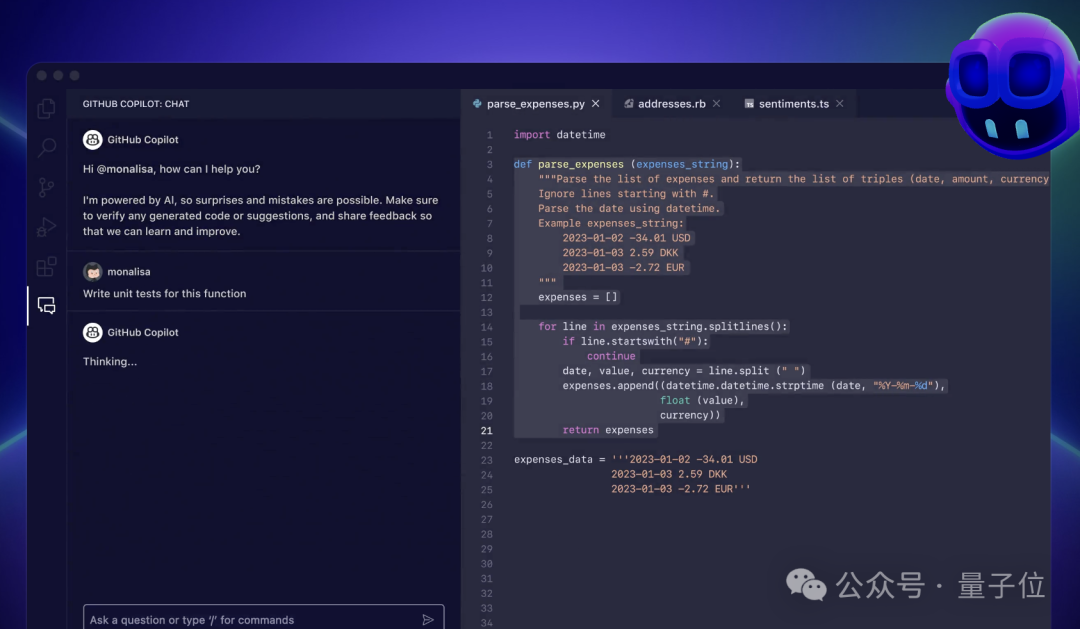Click the GitHub Copilot avatar above 'Thinking...'
The image size is (1080, 629).
93,333
